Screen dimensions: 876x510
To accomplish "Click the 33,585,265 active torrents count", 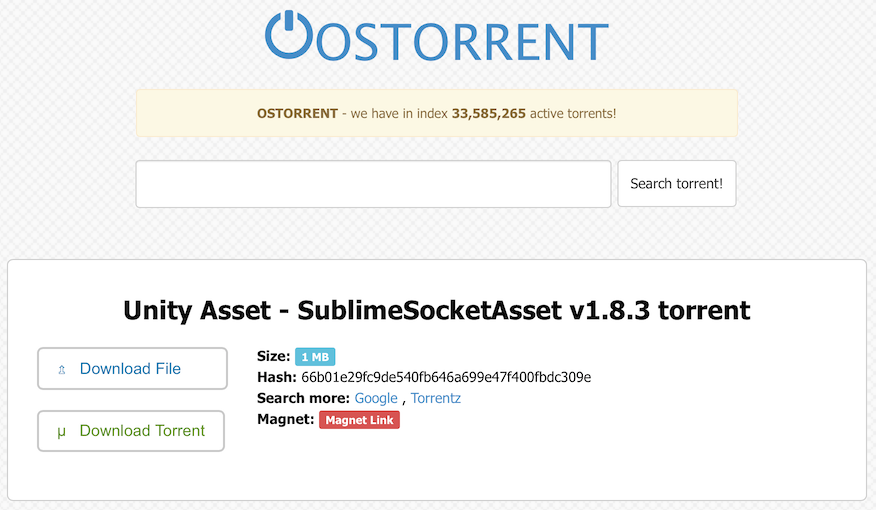I will point(489,113).
